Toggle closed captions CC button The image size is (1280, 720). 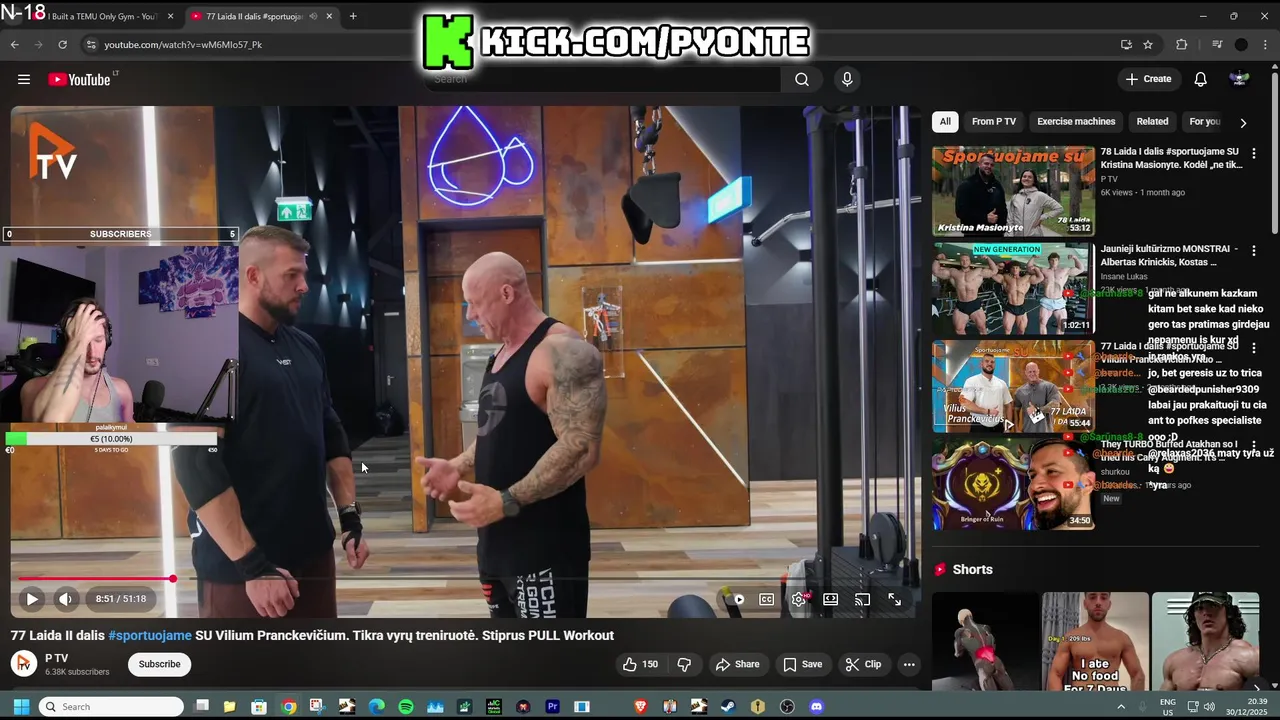pos(766,599)
